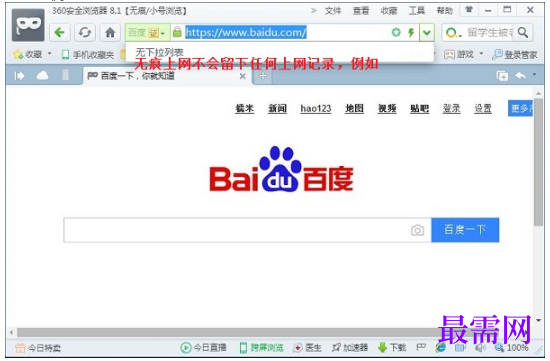Open the 收藏 menu
Screen dimensions: 550x361
[389, 11]
